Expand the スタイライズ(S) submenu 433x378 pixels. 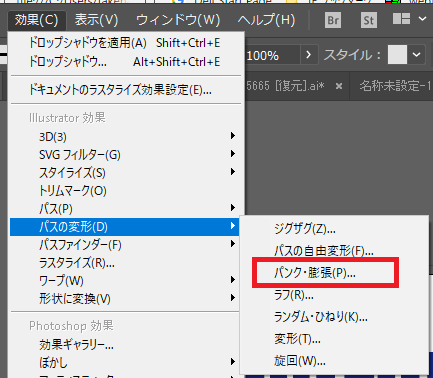pos(126,173)
